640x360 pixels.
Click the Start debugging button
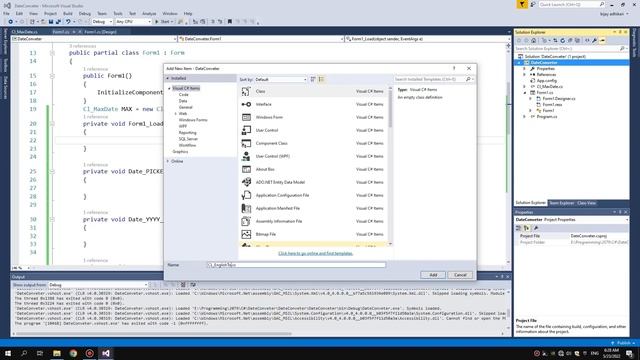point(163,22)
